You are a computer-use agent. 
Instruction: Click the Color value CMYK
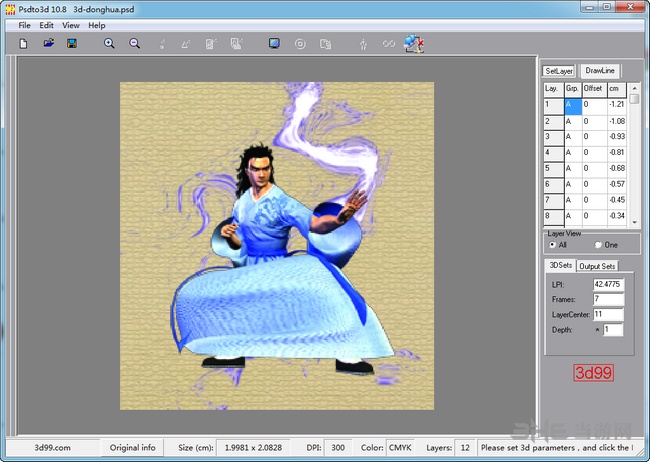pyautogui.click(x=400, y=447)
